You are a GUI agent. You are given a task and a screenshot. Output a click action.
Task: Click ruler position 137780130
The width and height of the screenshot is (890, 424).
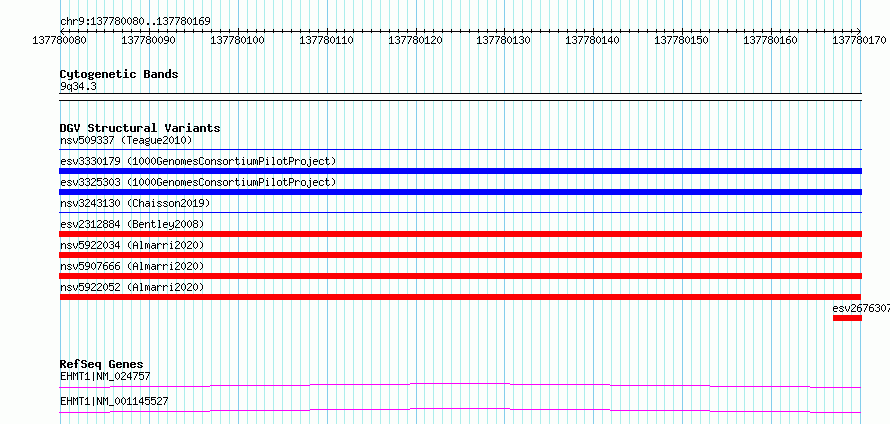coord(504,40)
